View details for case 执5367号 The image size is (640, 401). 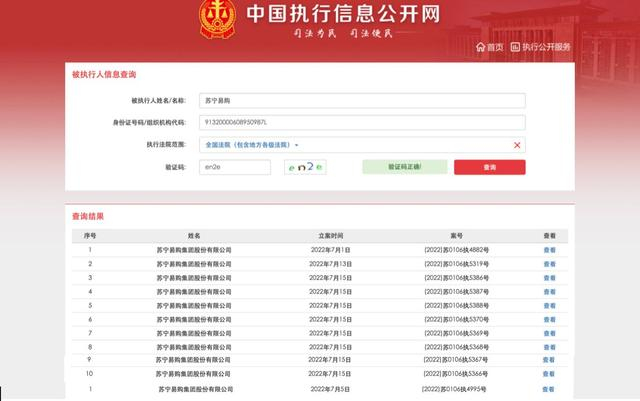[549, 360]
